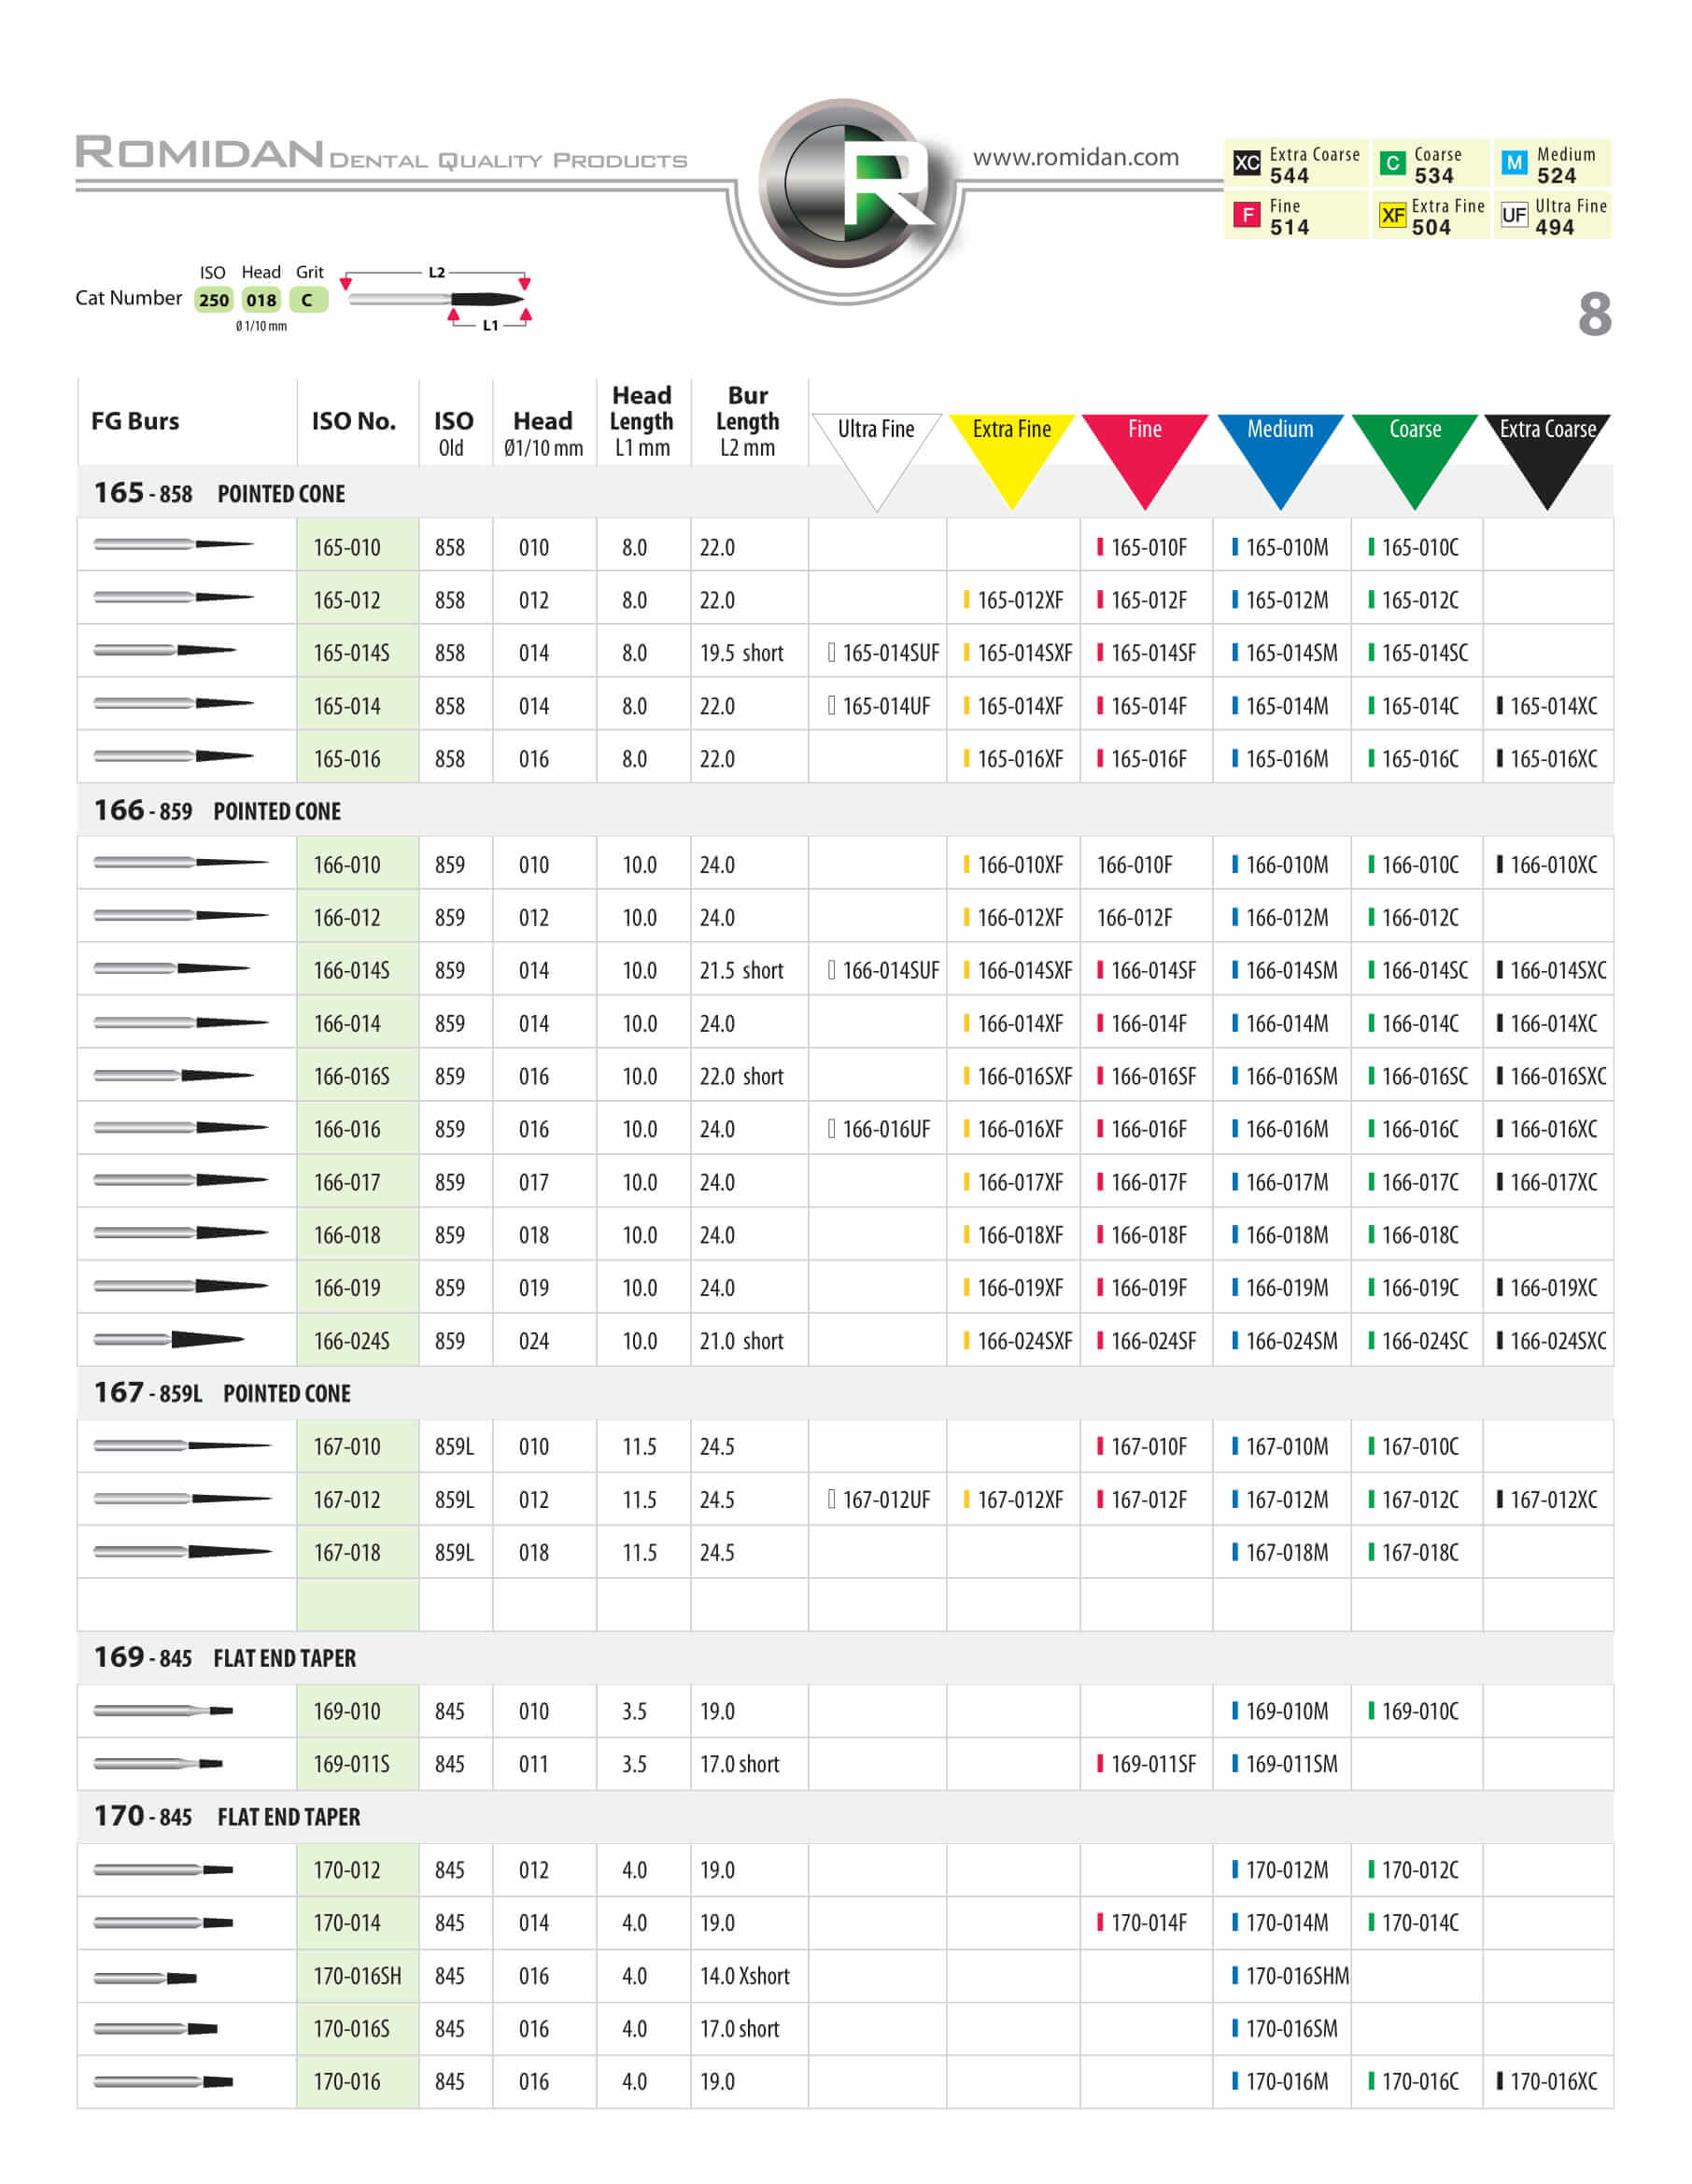This screenshot has height=2184, width=1692.
Task: Click the 165-014S bur illustration
Action: click(165, 650)
